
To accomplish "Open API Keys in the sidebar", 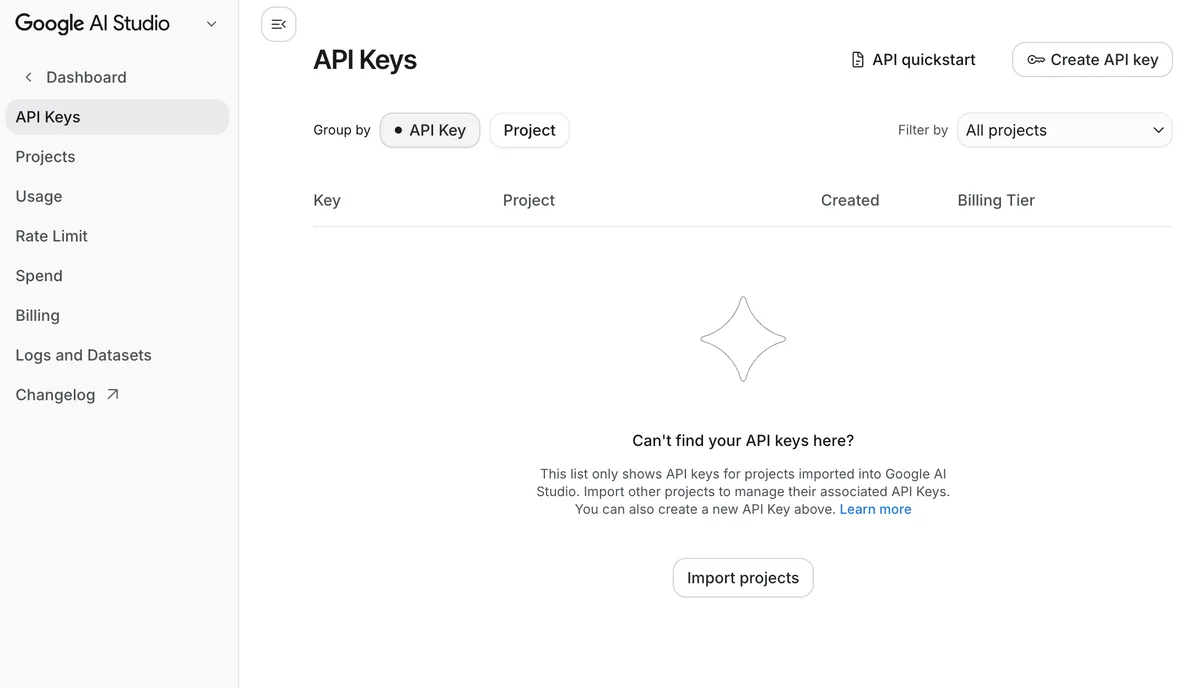I will [117, 117].
